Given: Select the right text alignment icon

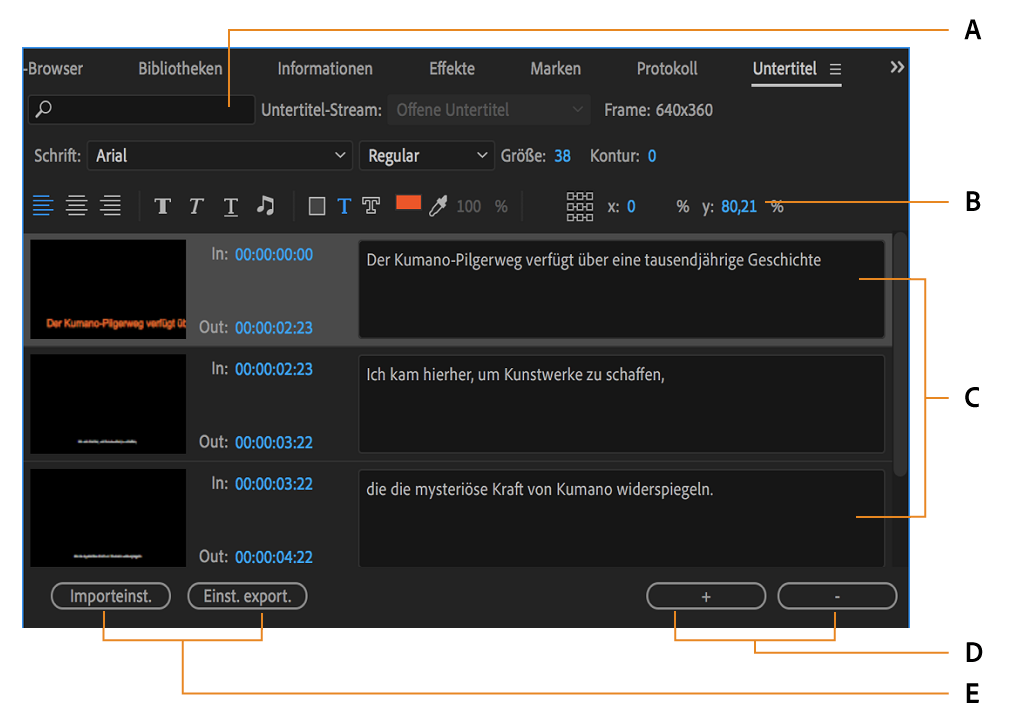Looking at the screenshot, I should click(x=110, y=206).
